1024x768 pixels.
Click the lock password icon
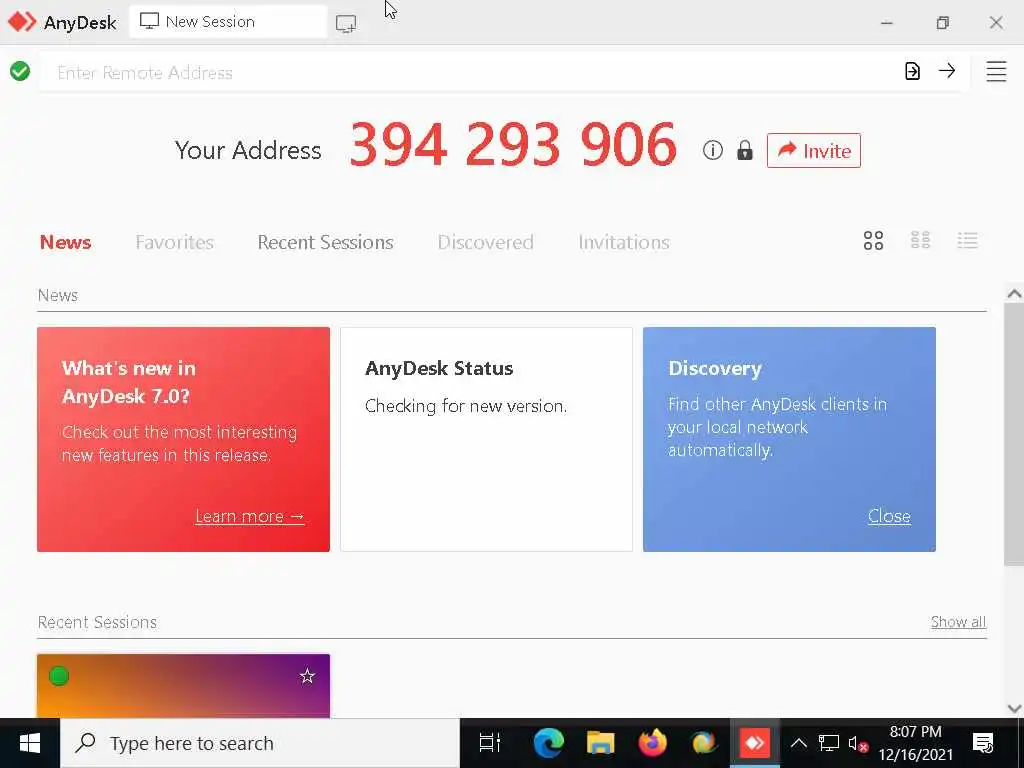point(744,150)
